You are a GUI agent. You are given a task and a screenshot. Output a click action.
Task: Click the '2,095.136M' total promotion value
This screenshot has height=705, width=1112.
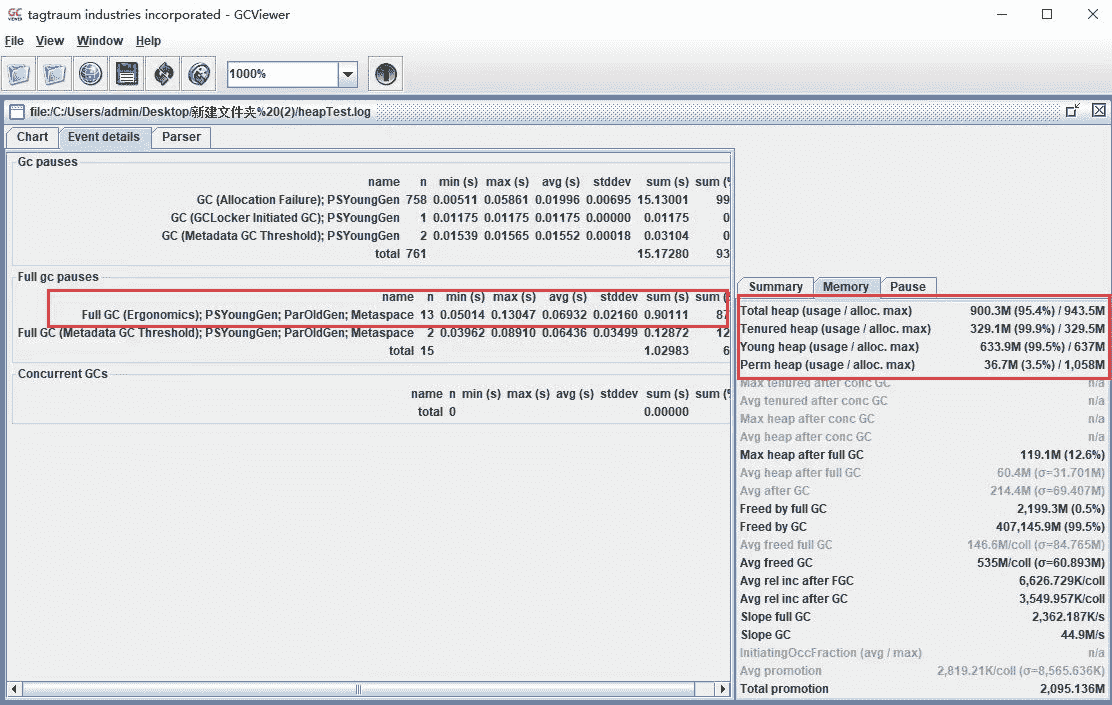coord(1072,689)
